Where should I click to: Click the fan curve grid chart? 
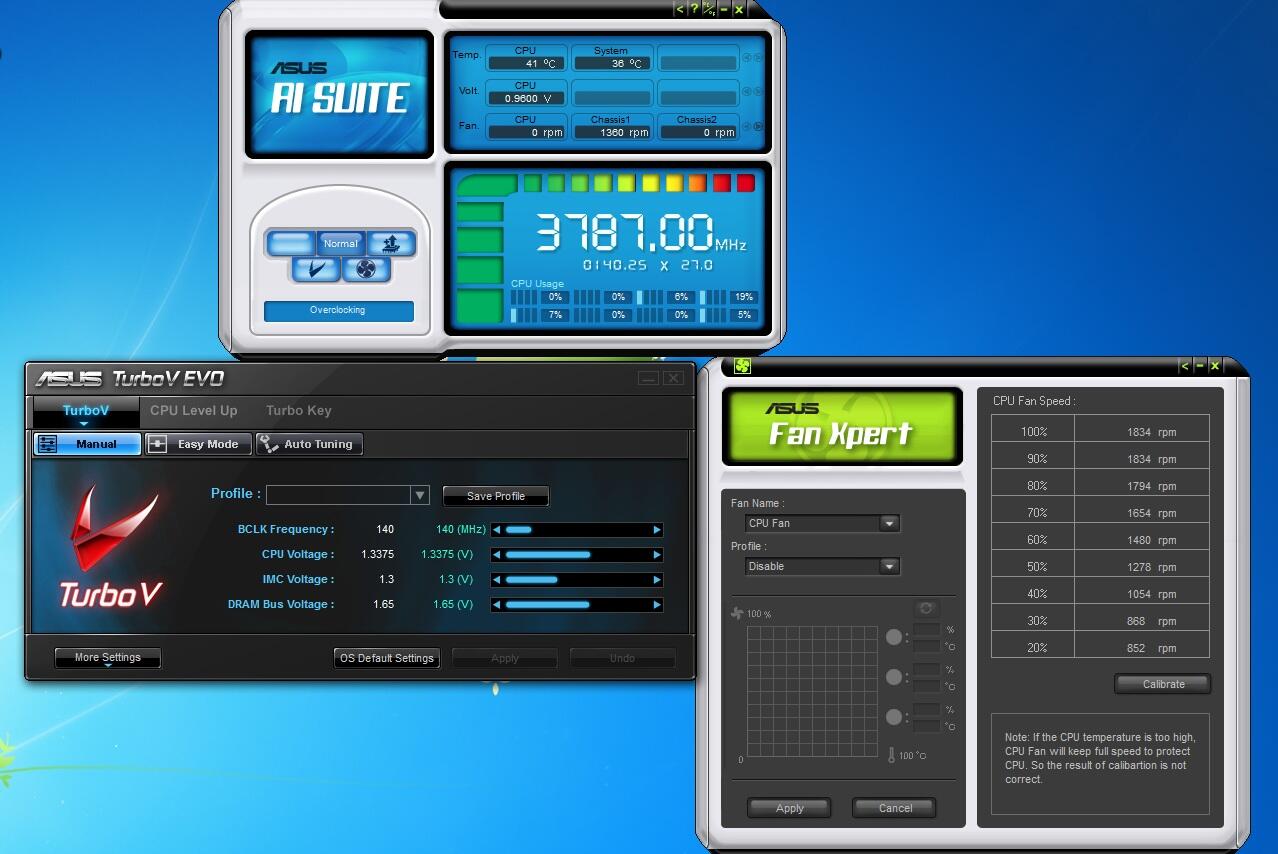[x=811, y=690]
